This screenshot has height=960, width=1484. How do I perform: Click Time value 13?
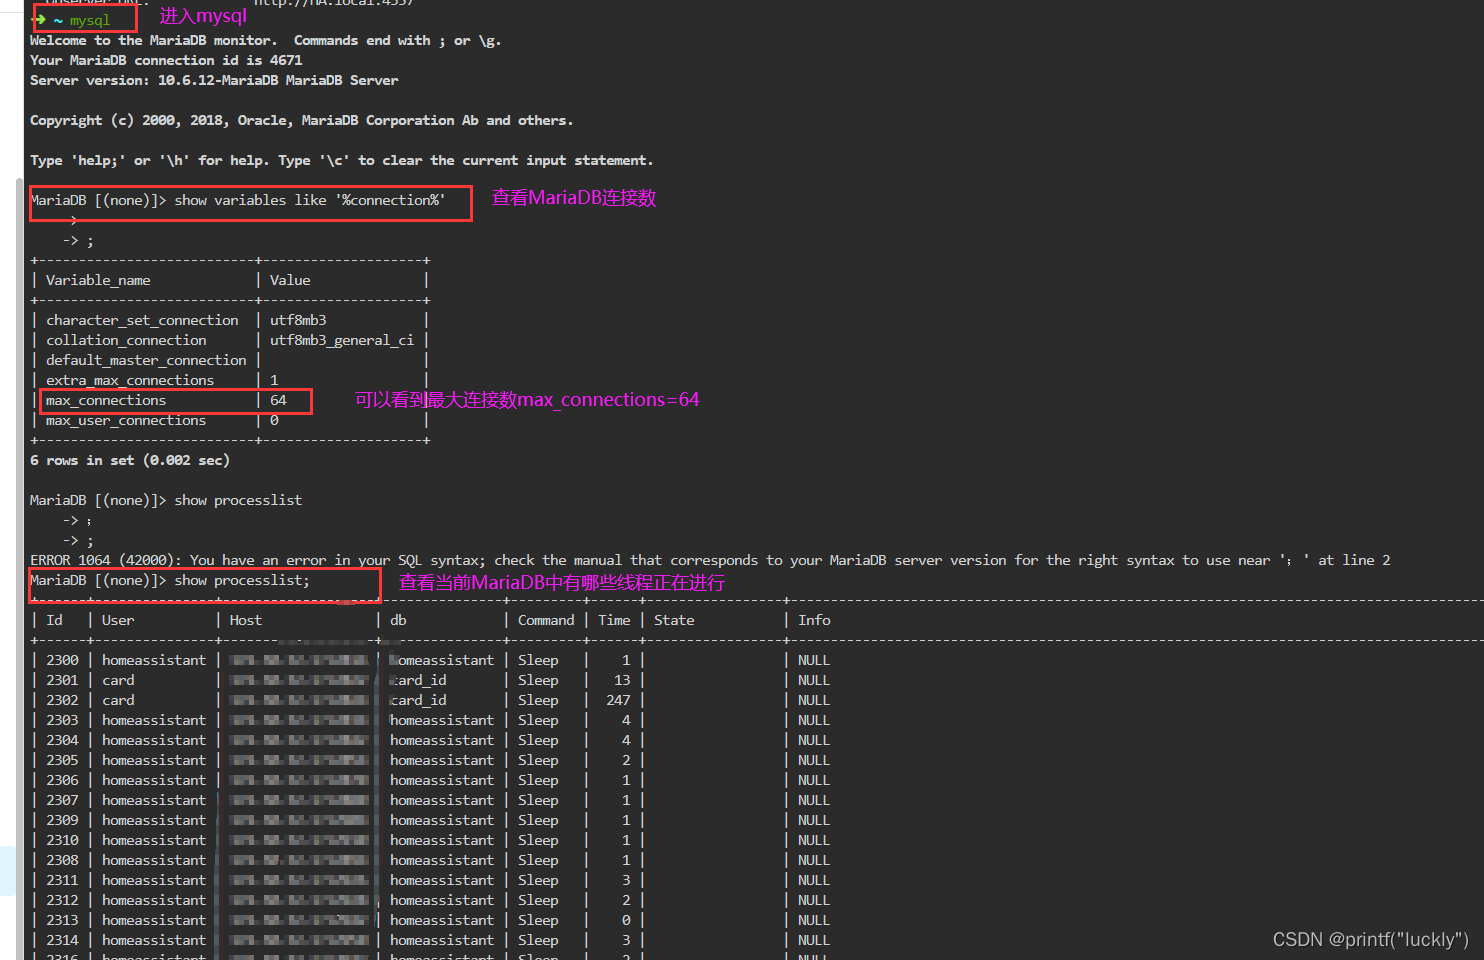coord(622,680)
